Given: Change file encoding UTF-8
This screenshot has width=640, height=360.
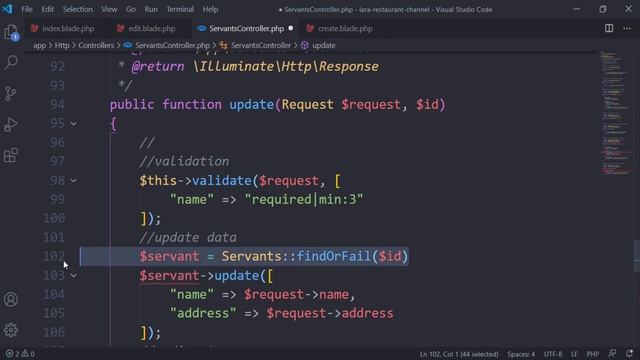Looking at the screenshot, I should (553, 354).
